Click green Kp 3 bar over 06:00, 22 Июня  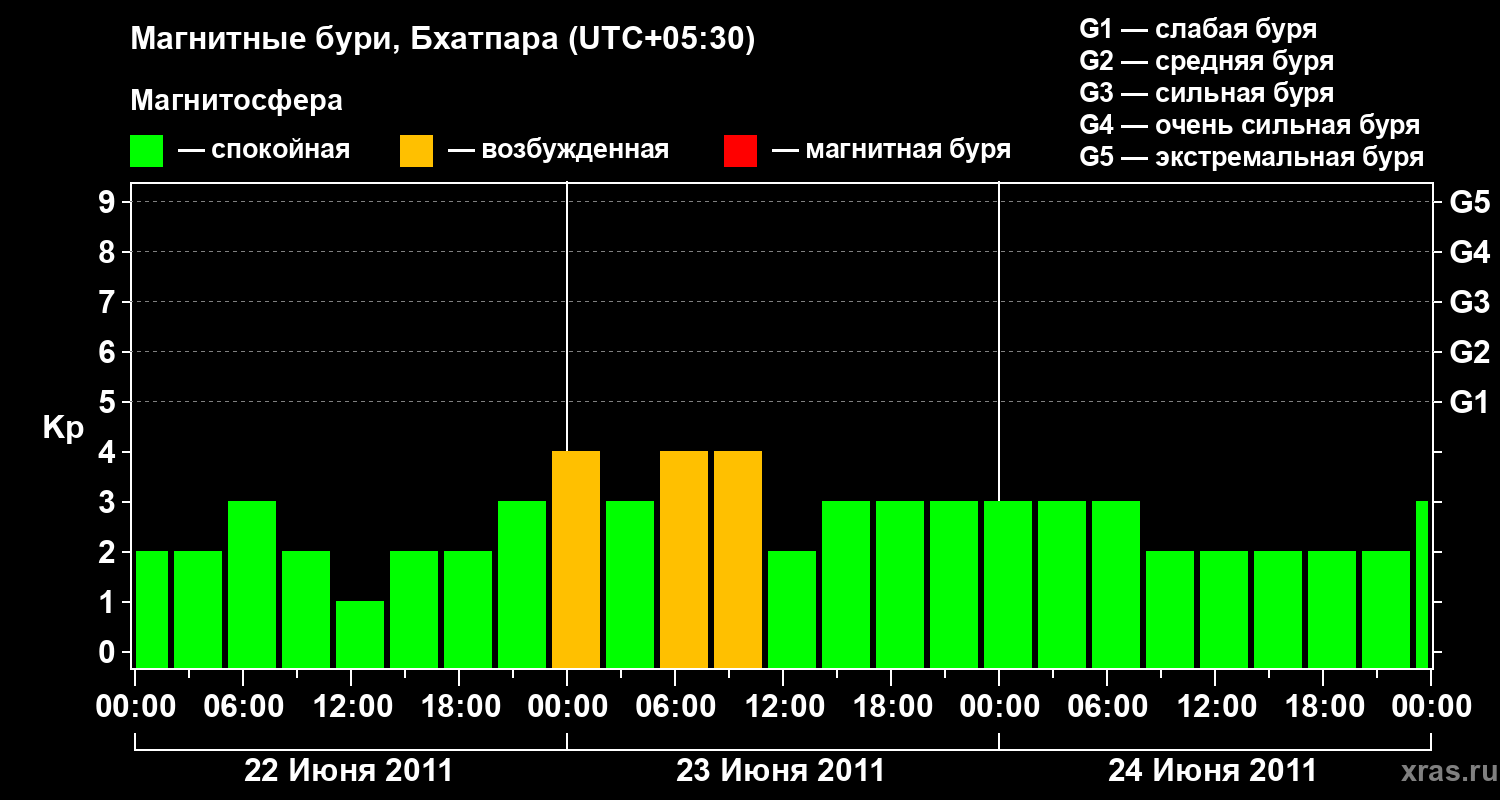(252, 584)
